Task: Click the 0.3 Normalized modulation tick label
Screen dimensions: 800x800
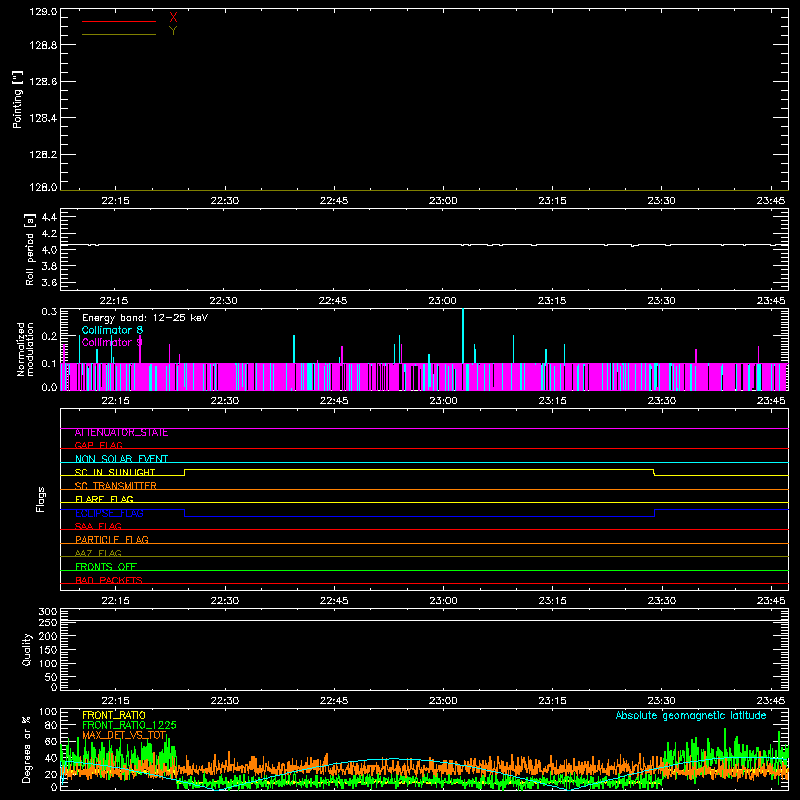Action: click(49, 311)
